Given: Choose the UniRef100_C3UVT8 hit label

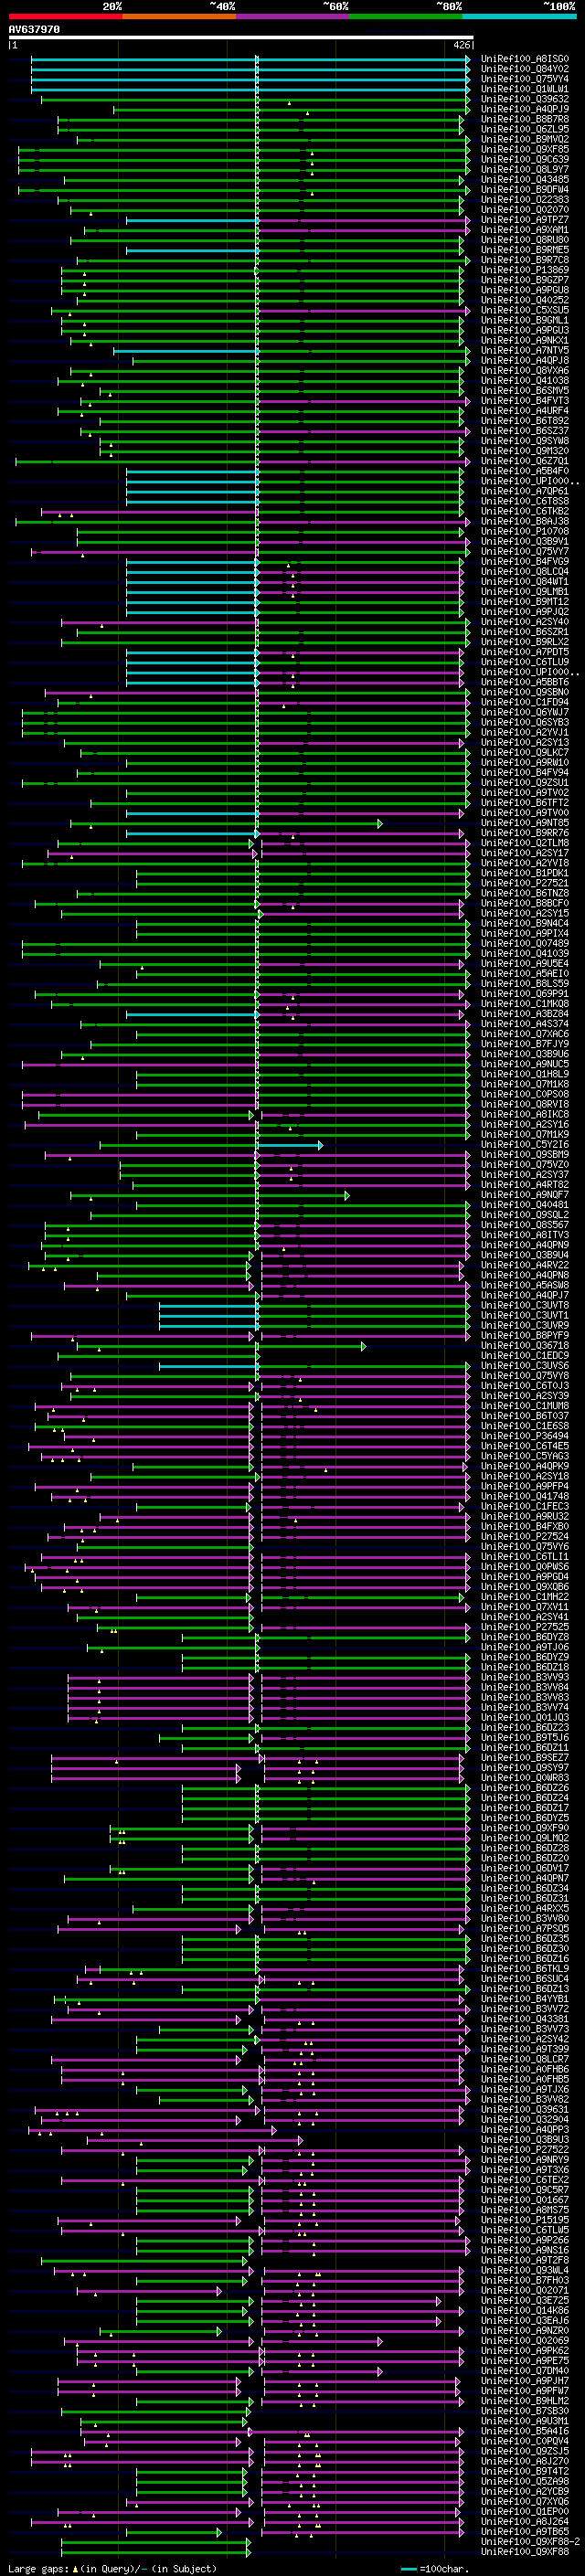Looking at the screenshot, I should click(525, 1306).
